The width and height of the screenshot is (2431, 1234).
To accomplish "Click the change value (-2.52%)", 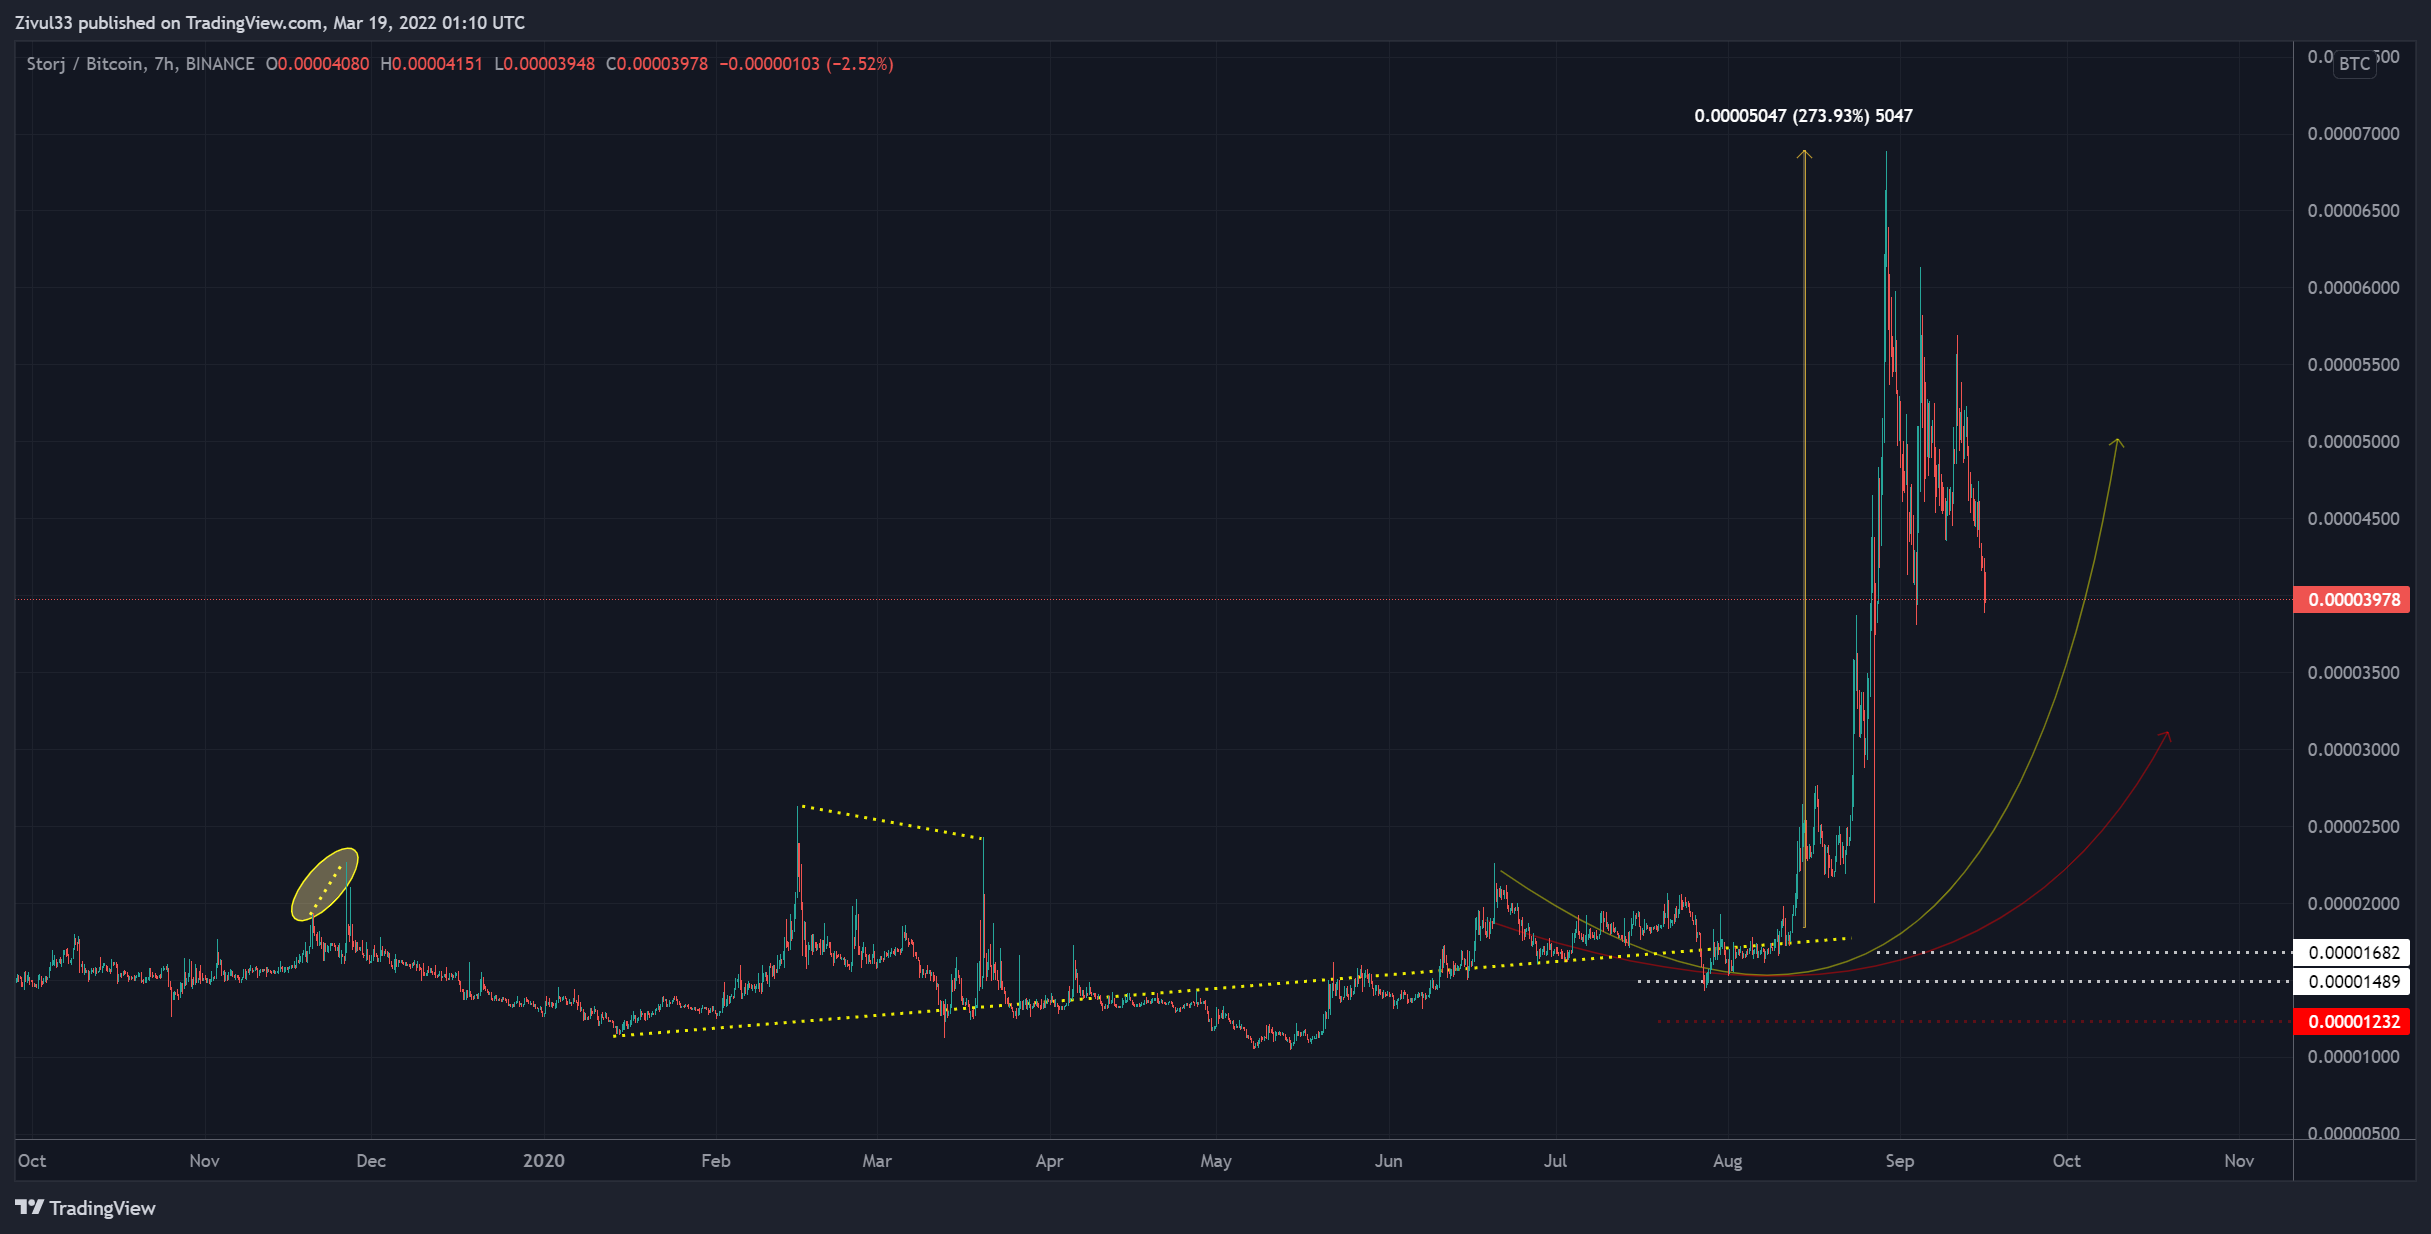I will tap(859, 64).
